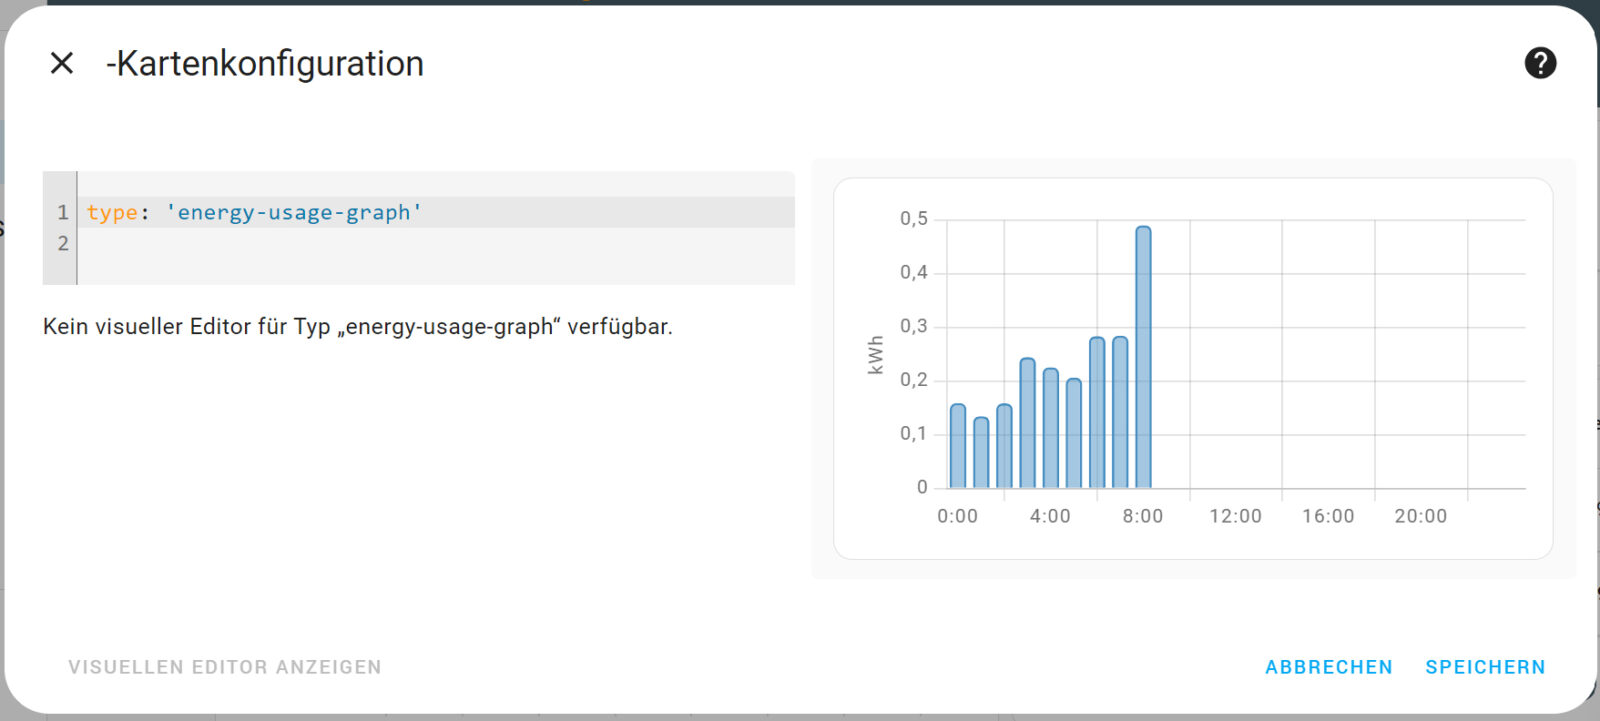Click the -Kartenkonfiguration dialog title
The image size is (1600, 721).
[265, 63]
